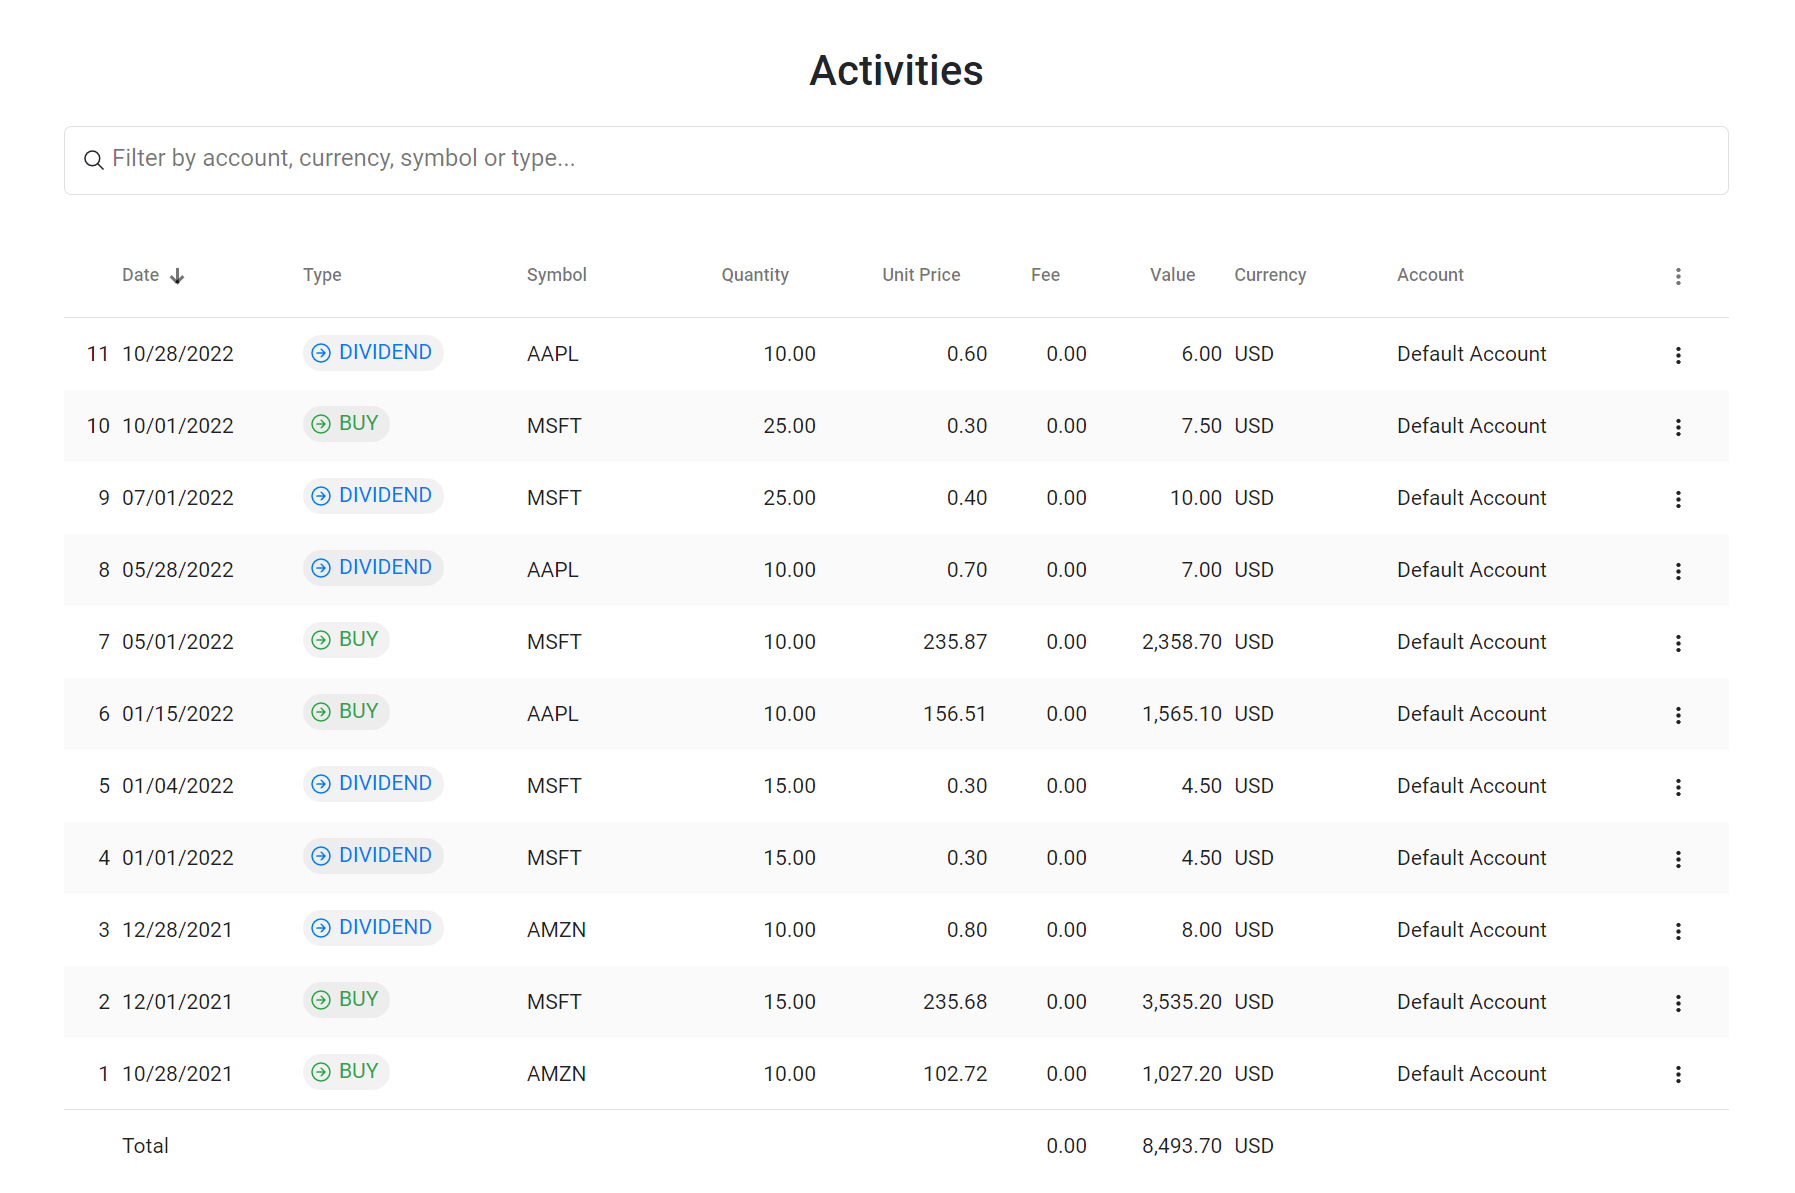
Task: Open the row options dropdown for MSFT buy on 12/01/2021
Action: 1678,1002
